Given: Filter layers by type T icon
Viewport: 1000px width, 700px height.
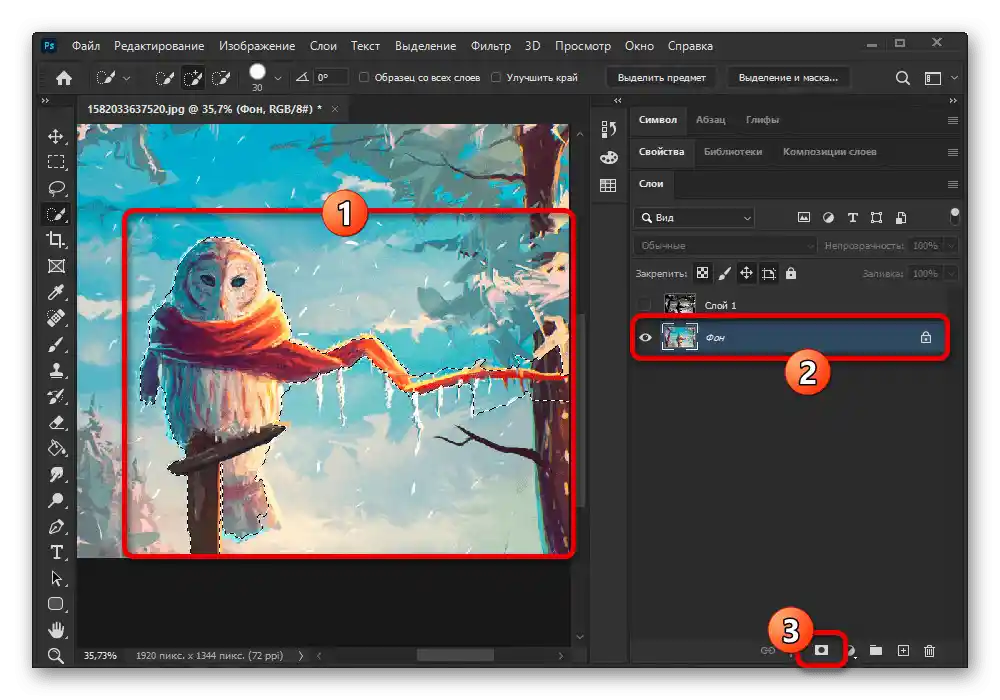Looking at the screenshot, I should click(853, 217).
